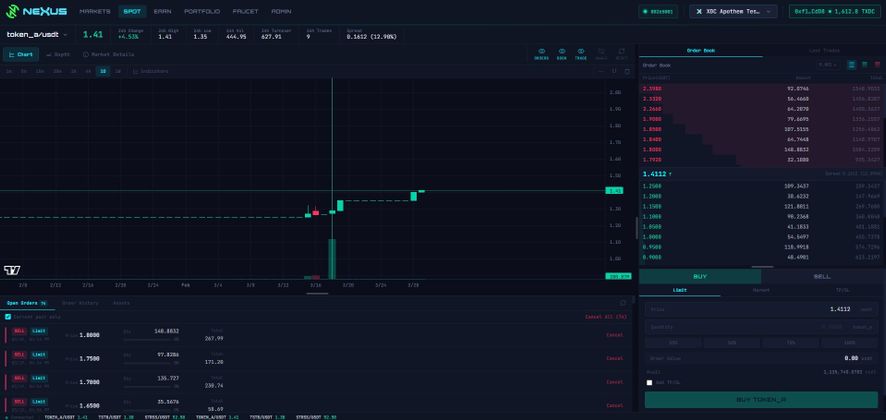Expand the orders panel icon
This screenshot has height=420, width=886.
pos(623,303)
